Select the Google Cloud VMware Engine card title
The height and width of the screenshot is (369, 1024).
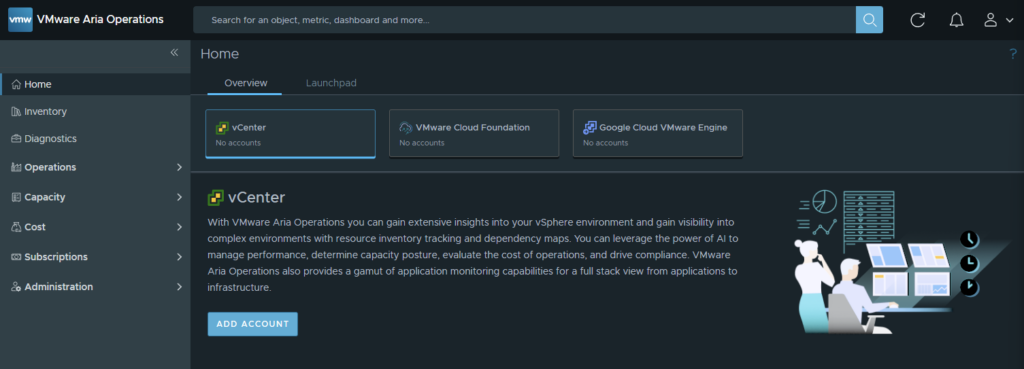[664, 128]
